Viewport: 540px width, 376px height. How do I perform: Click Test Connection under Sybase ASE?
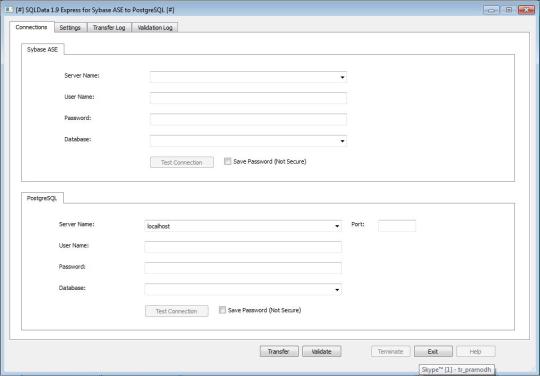point(182,162)
